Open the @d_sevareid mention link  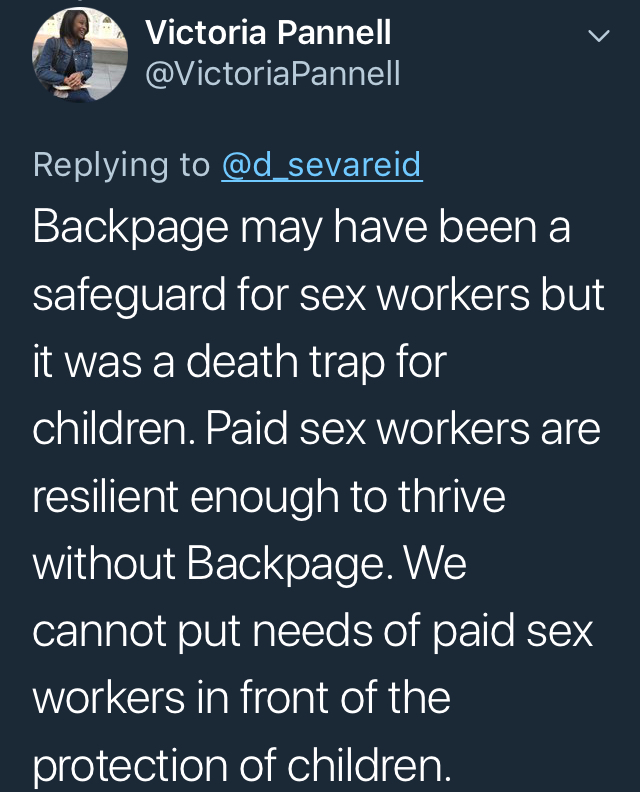pos(322,165)
